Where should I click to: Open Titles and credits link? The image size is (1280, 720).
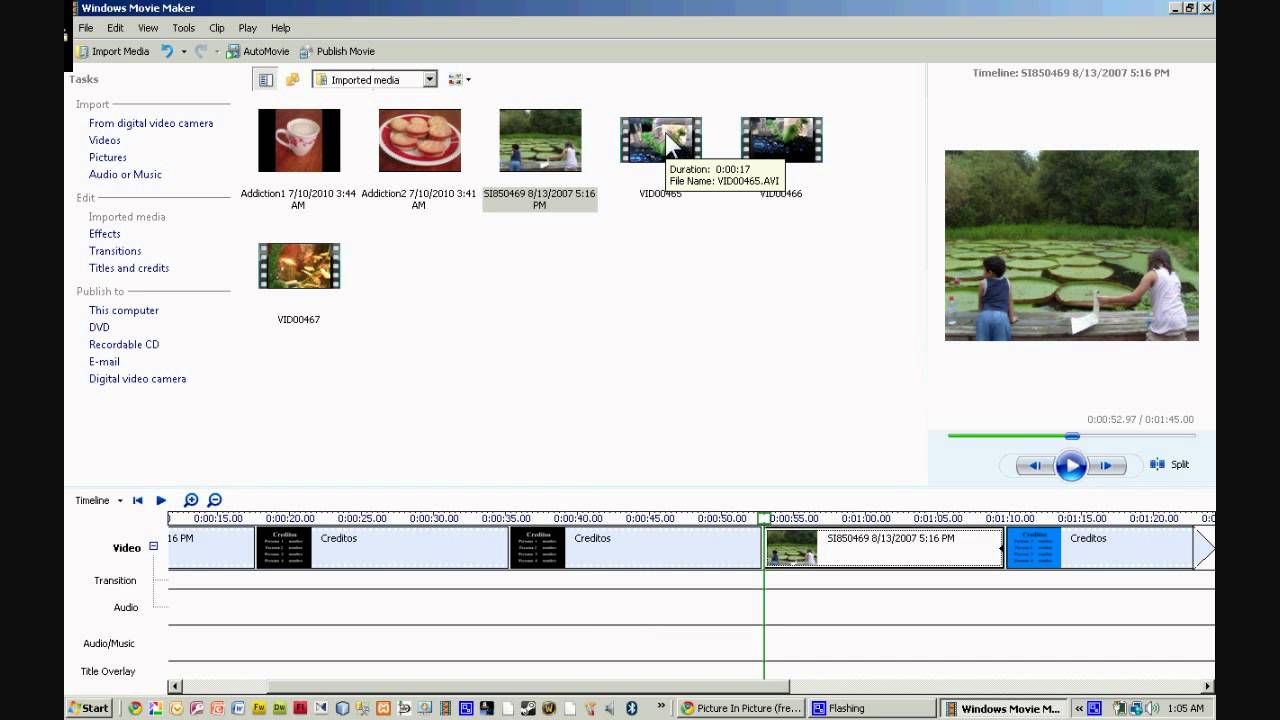pos(129,268)
